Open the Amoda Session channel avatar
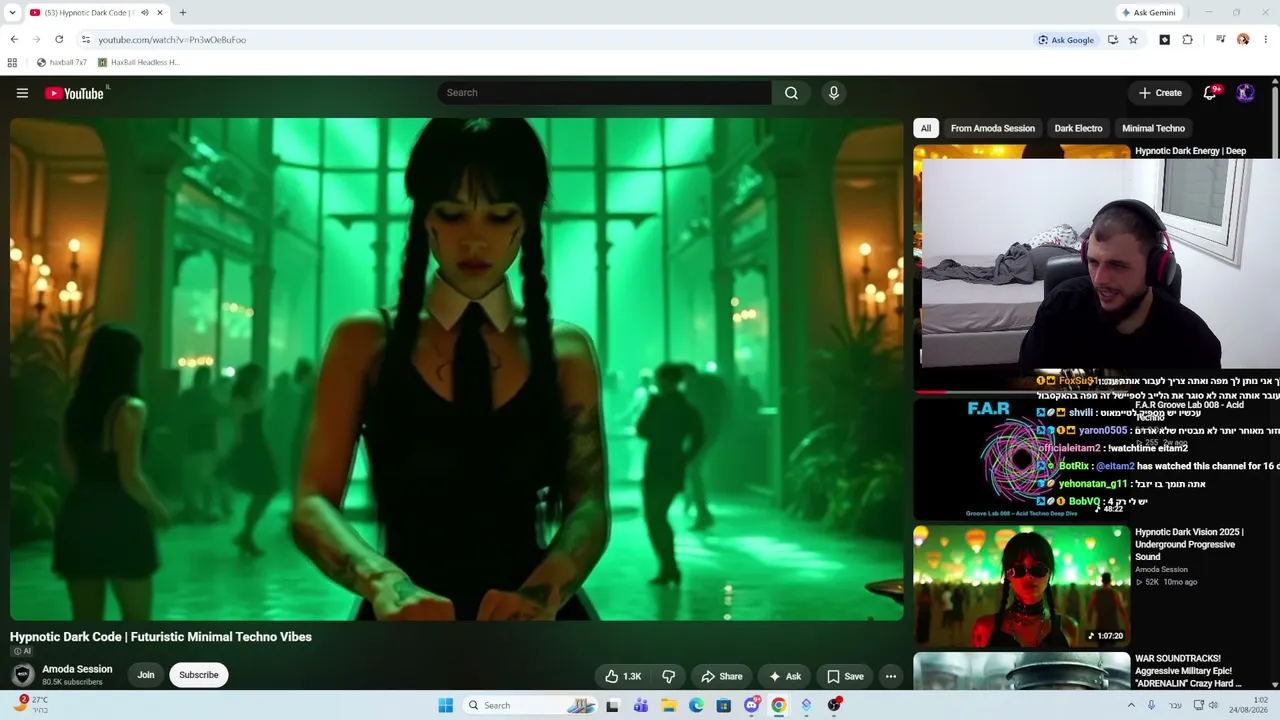This screenshot has height=720, width=1280. pyautogui.click(x=22, y=675)
